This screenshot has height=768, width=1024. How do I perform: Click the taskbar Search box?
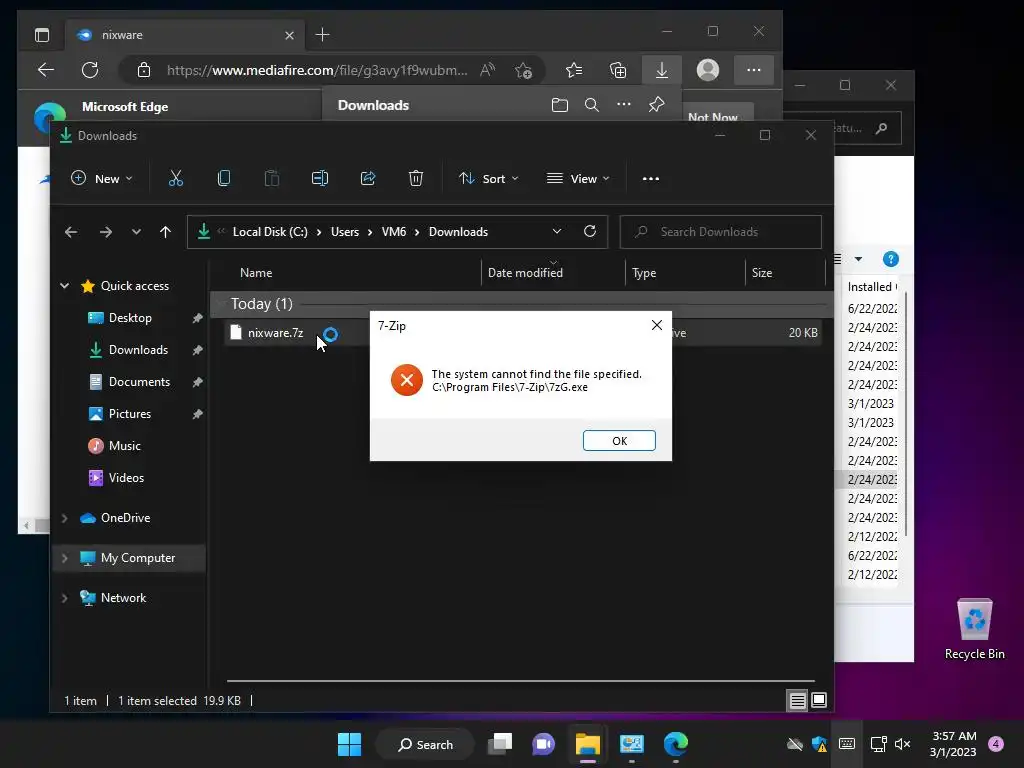pos(425,744)
